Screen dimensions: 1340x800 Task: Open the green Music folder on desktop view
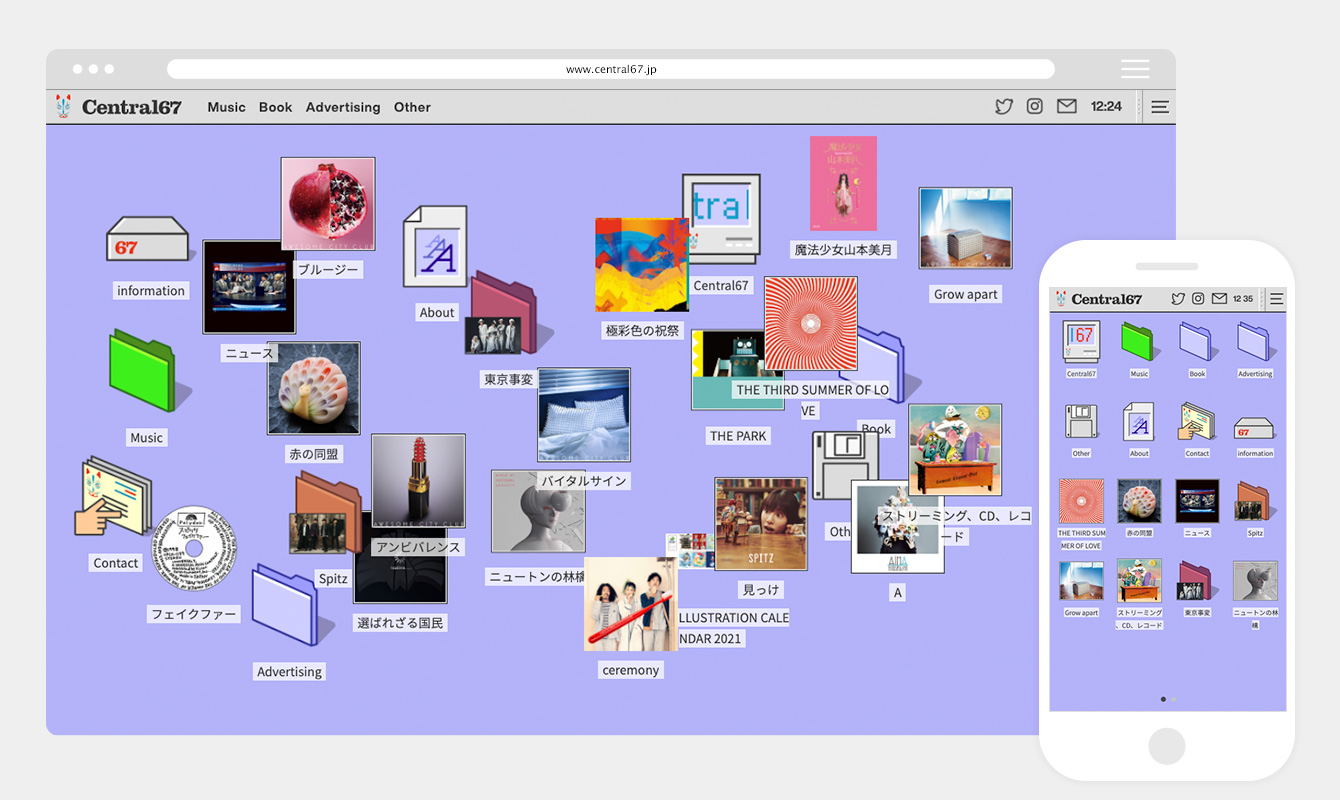tap(146, 370)
